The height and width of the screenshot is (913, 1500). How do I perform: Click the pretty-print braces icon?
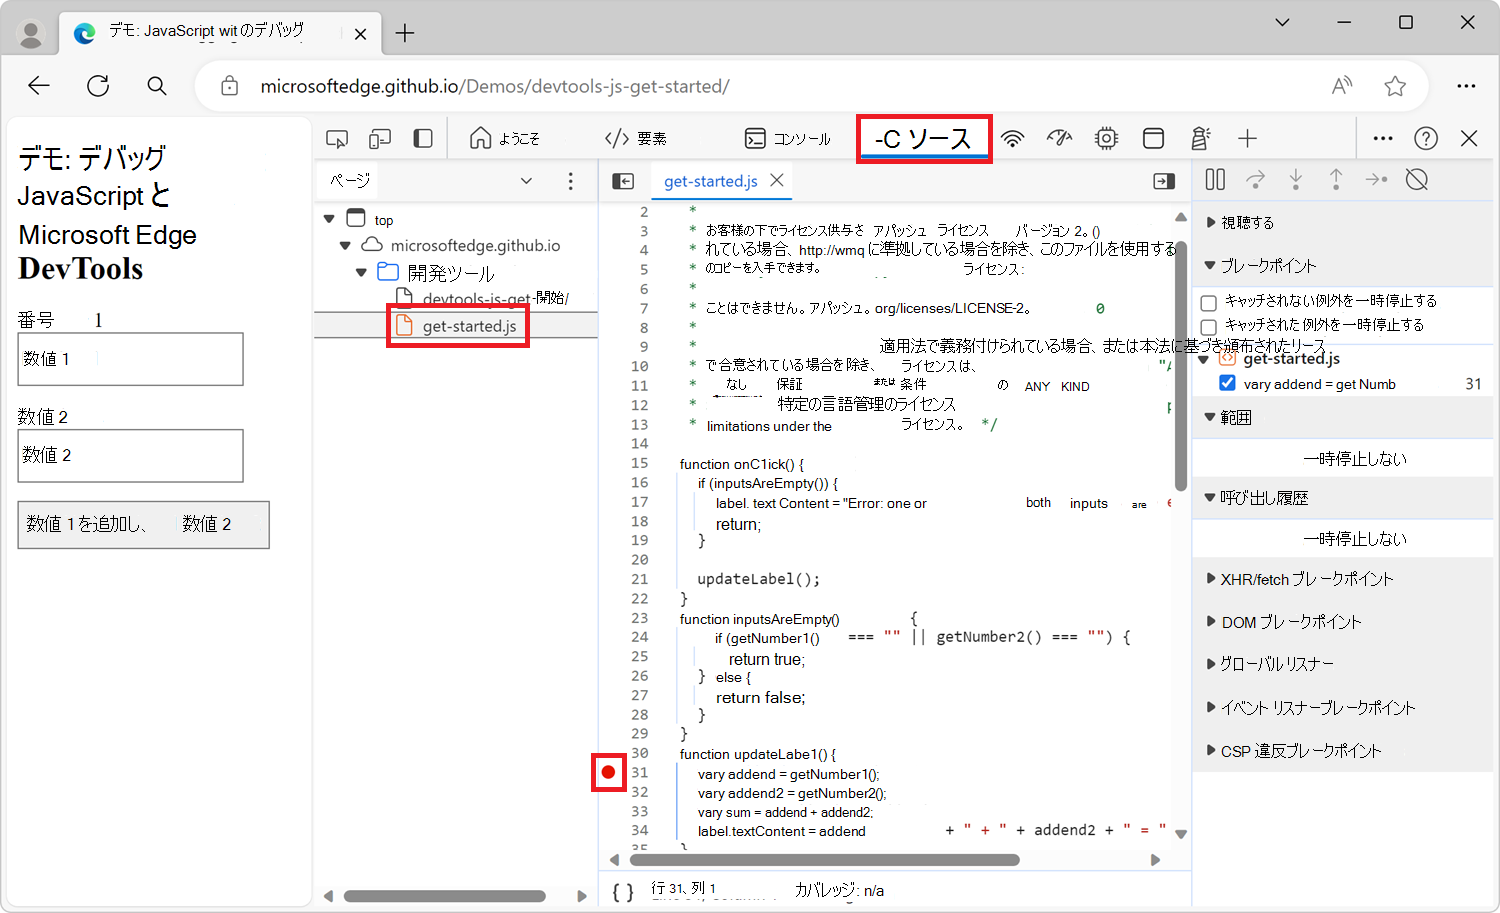coord(622,891)
